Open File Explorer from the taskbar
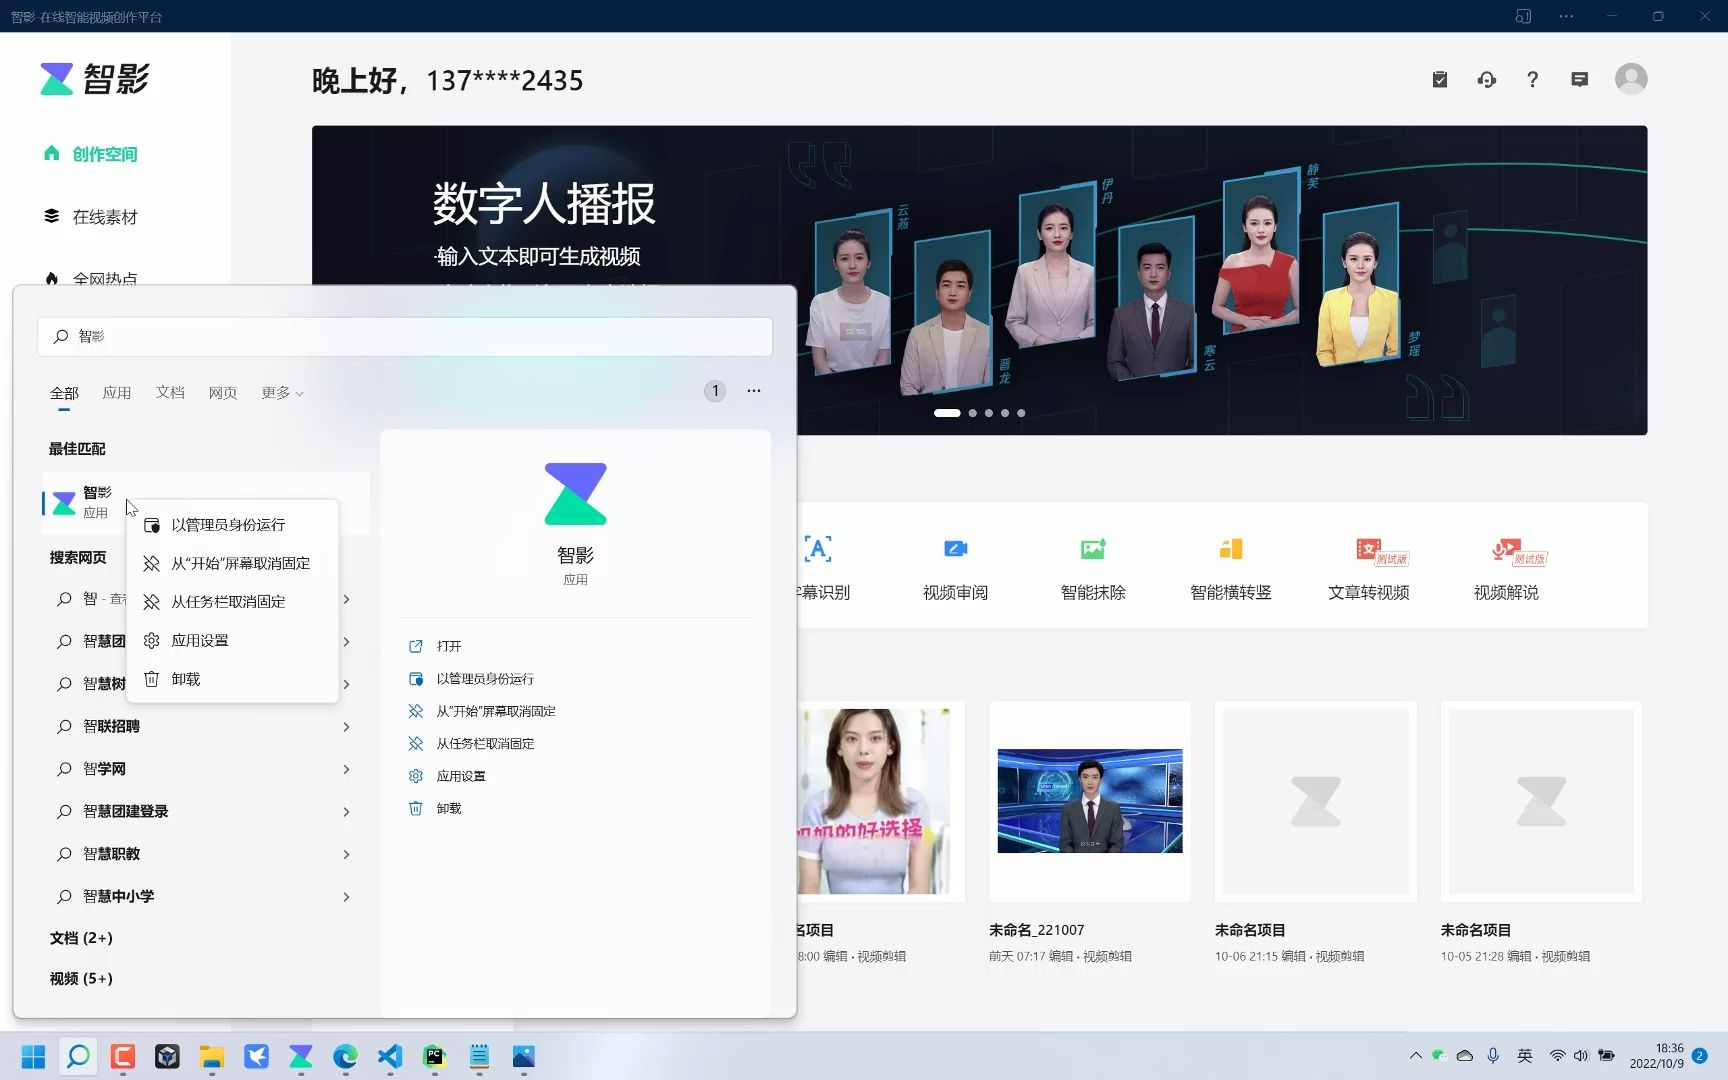The width and height of the screenshot is (1728, 1080). coord(211,1057)
